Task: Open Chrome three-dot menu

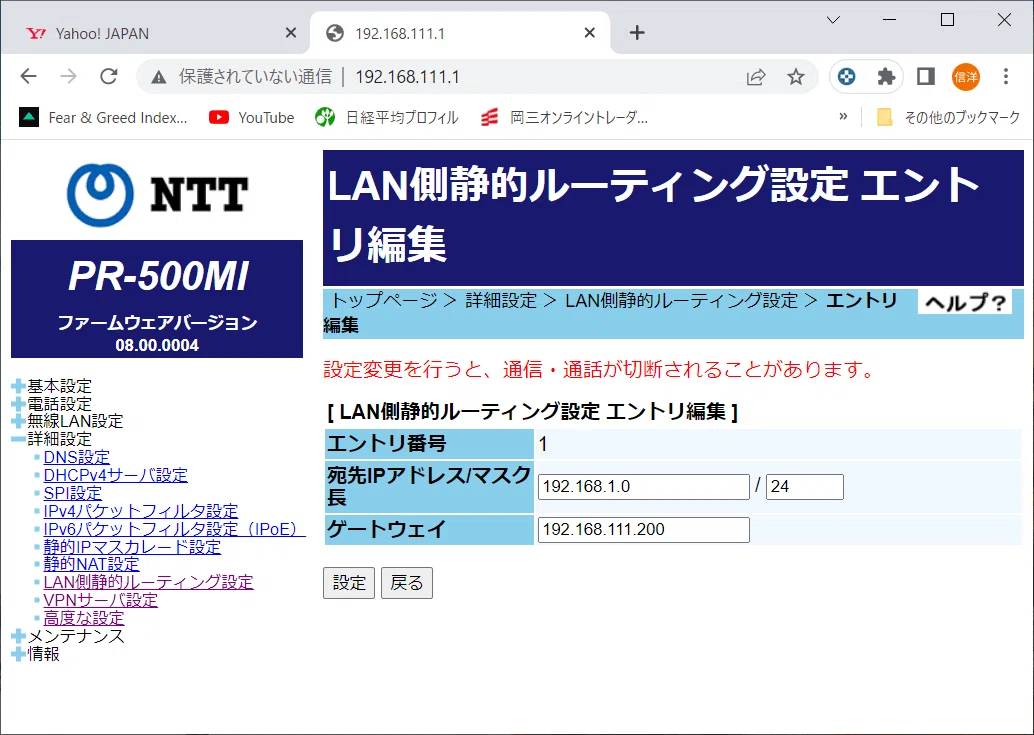Action: (x=1006, y=76)
